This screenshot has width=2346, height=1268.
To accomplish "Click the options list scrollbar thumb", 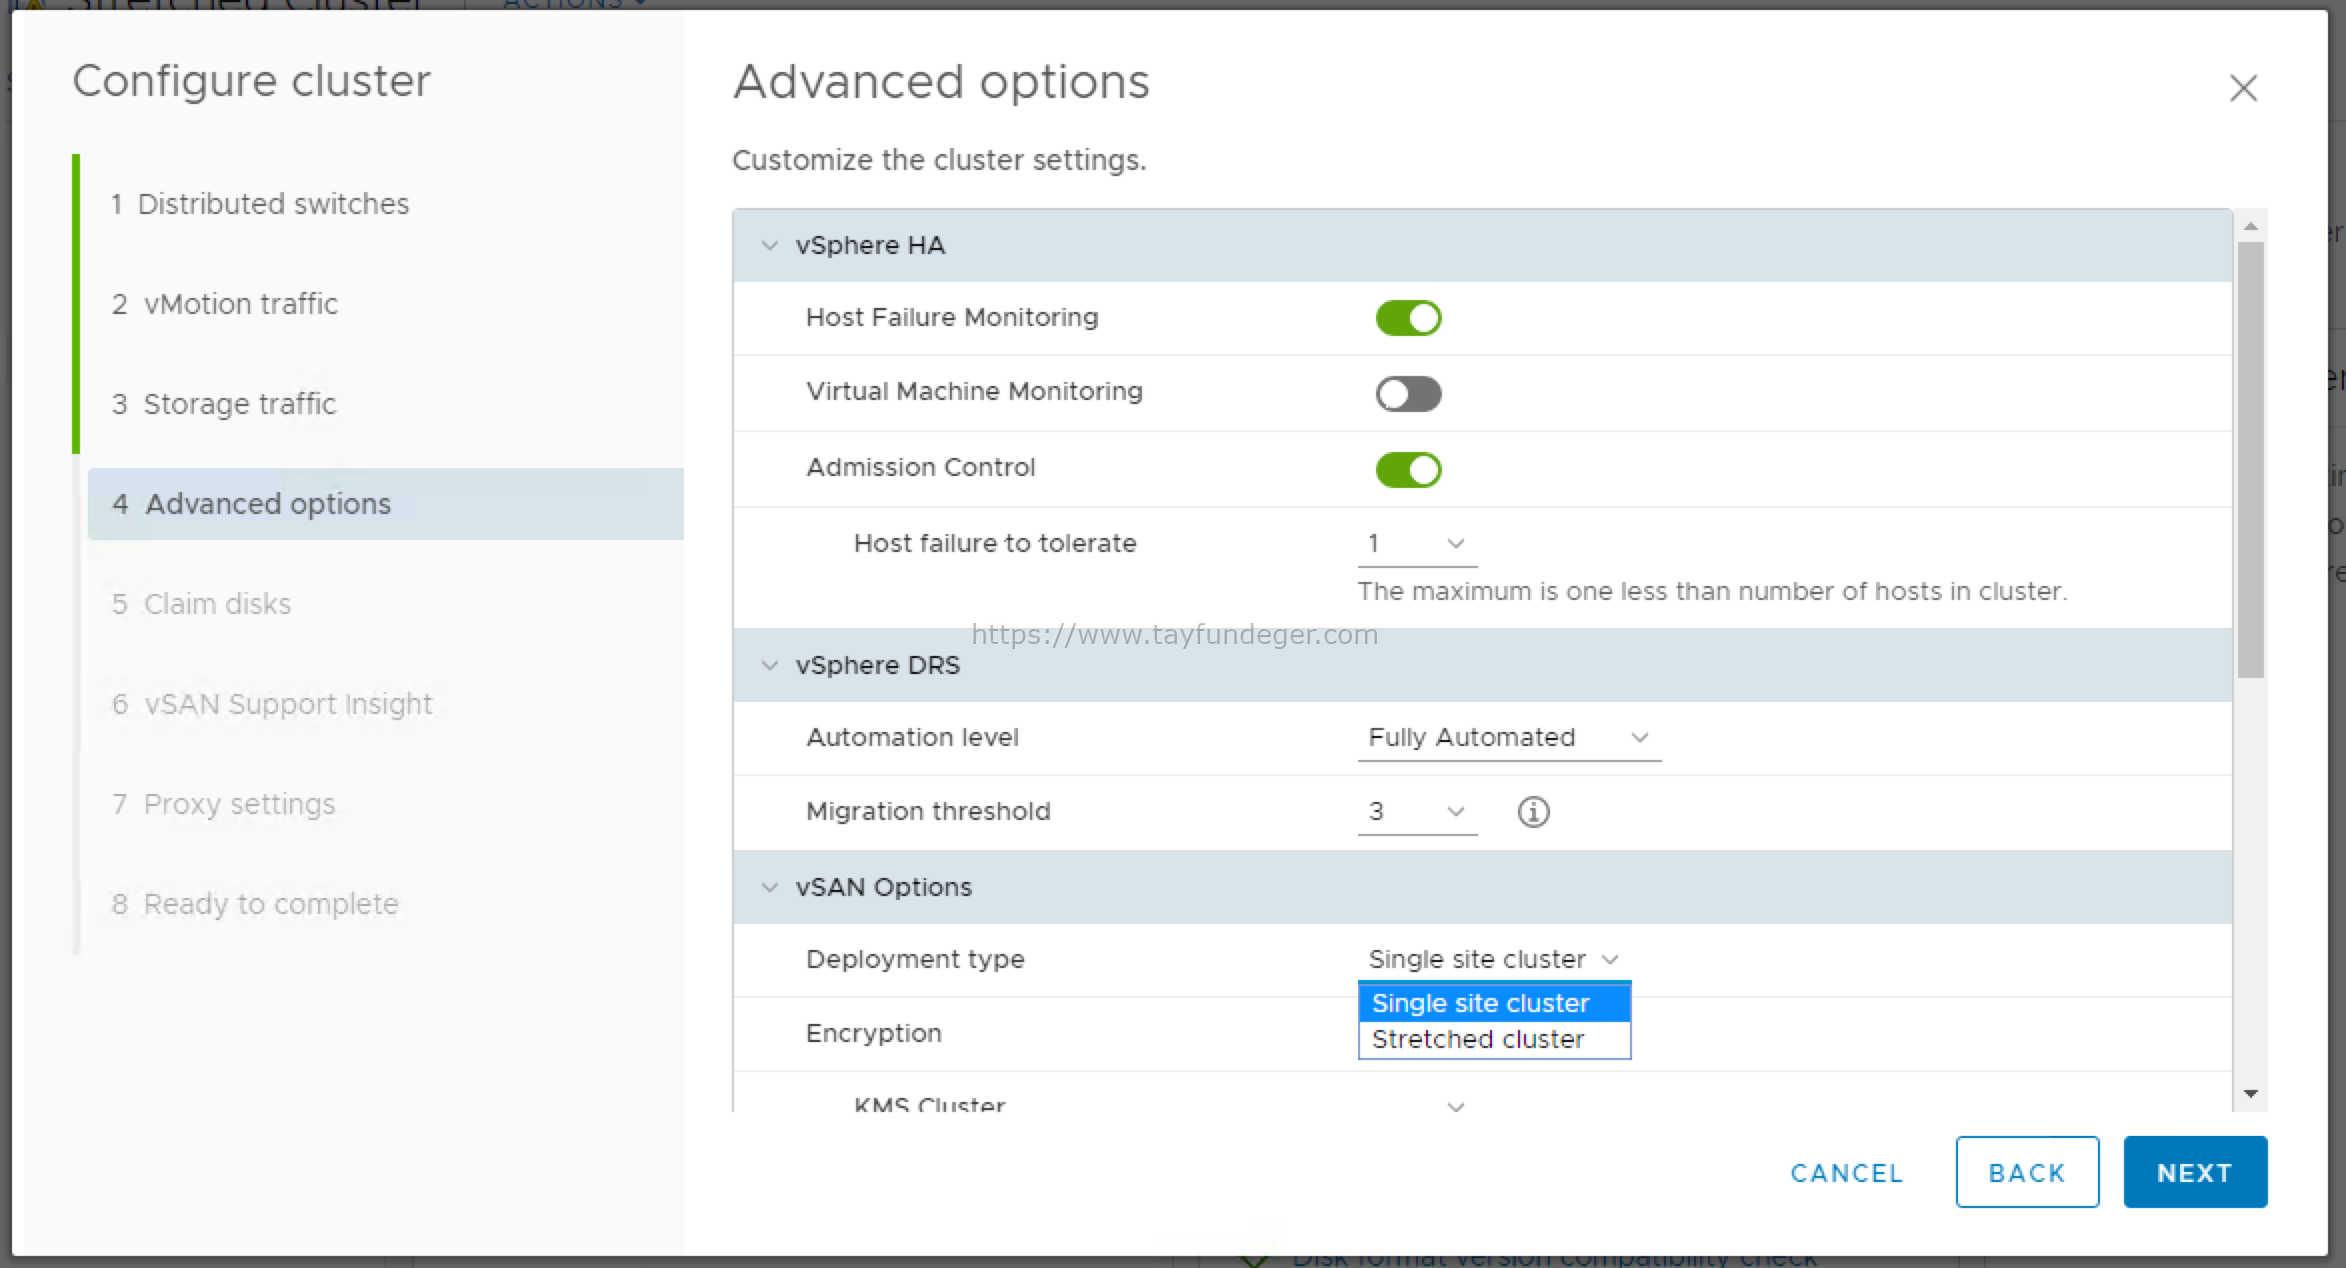I will (2250, 460).
